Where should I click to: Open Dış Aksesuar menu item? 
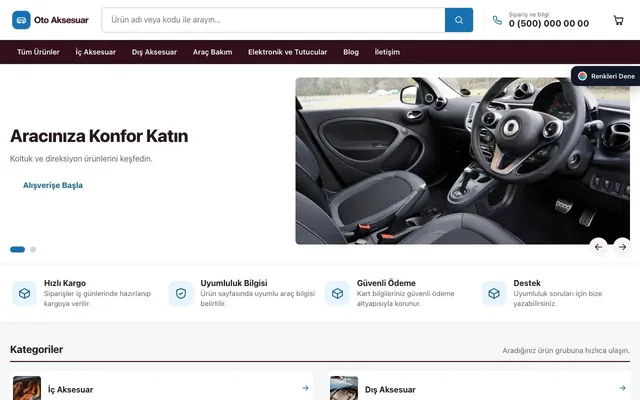click(x=154, y=52)
